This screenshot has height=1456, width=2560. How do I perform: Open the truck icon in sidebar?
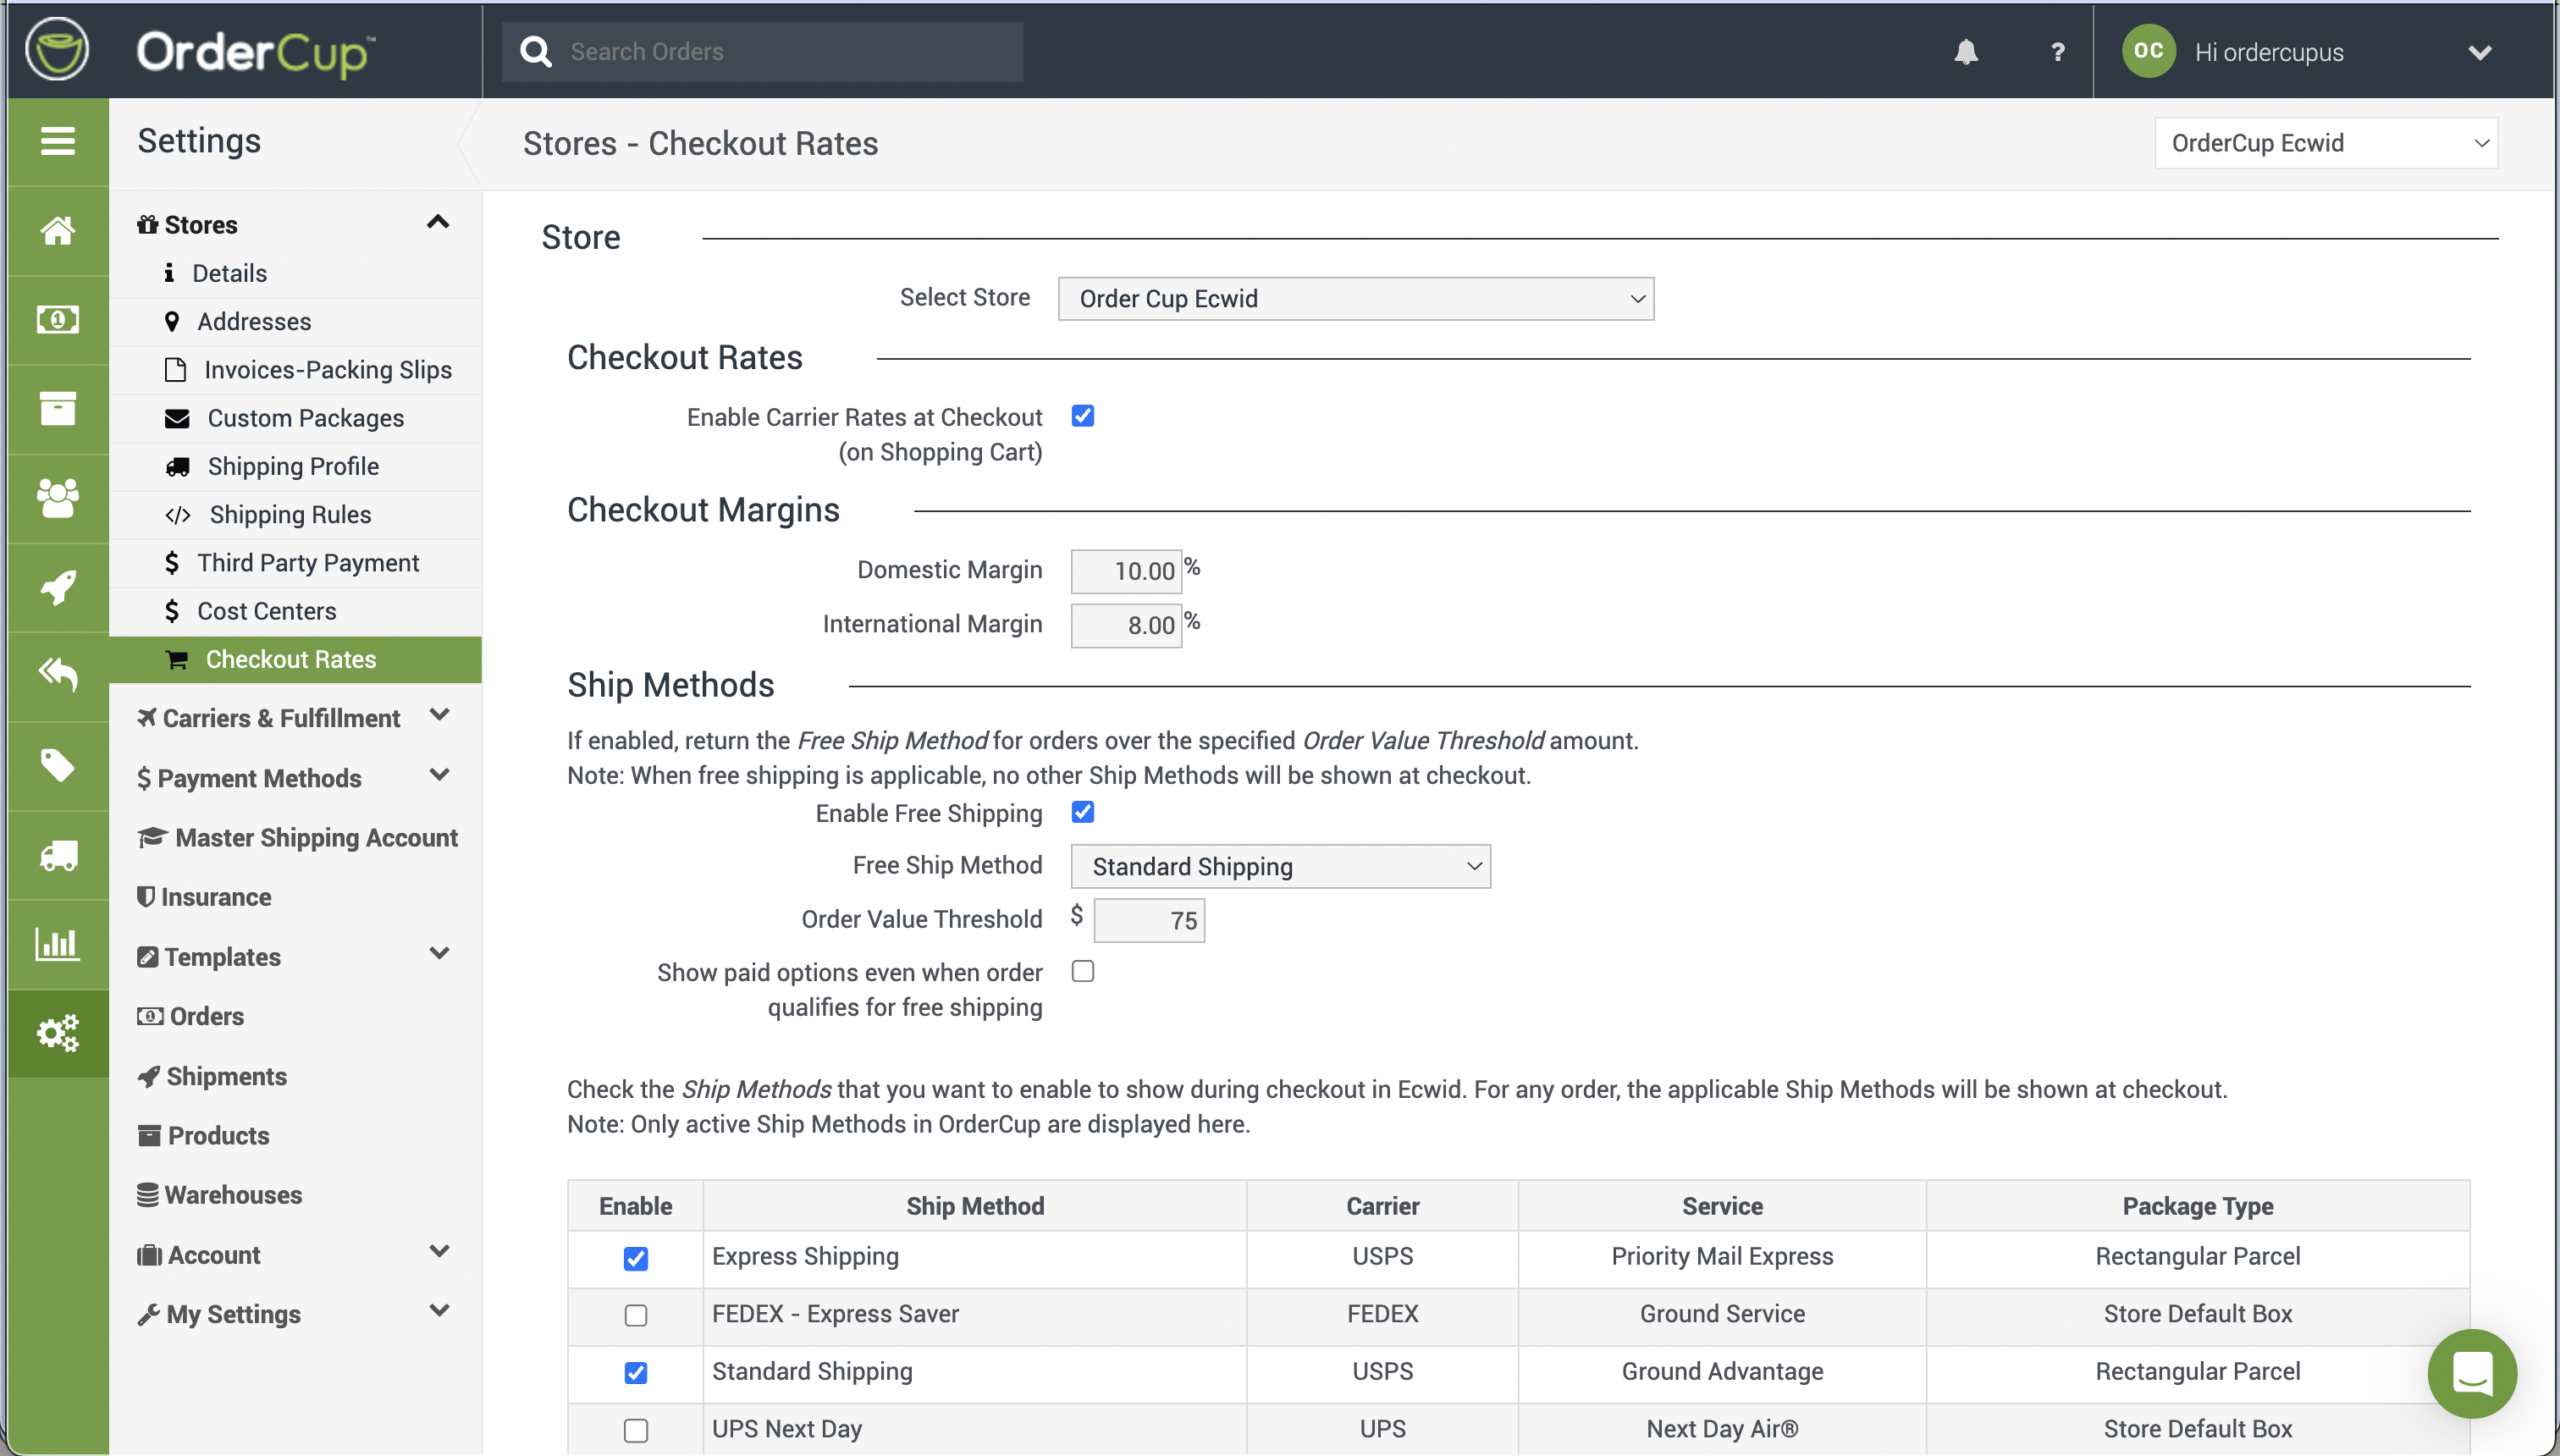click(58, 855)
